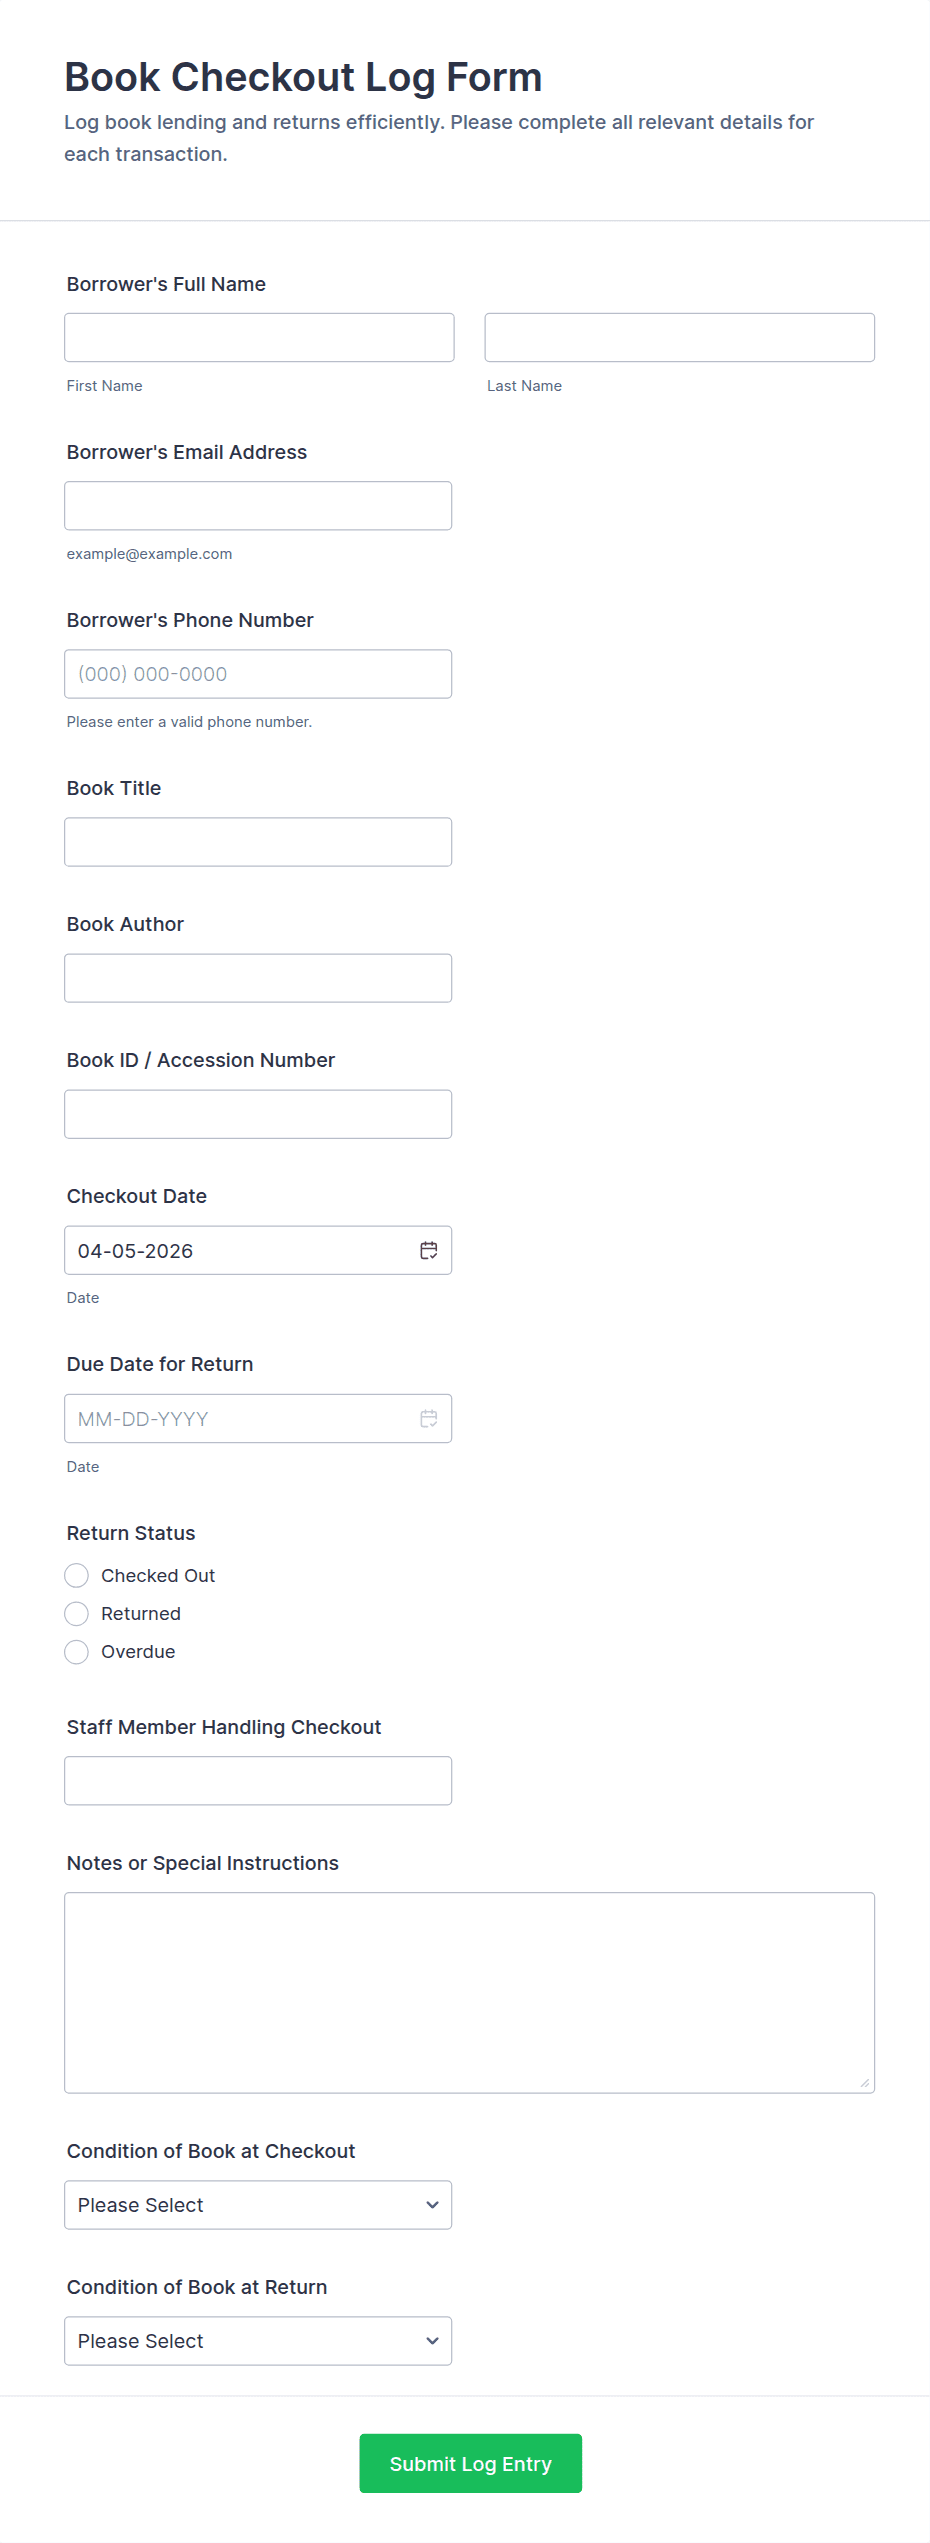This screenshot has height=2543, width=930.
Task: Expand Condition of Book at Return dropdown
Action: [258, 2340]
